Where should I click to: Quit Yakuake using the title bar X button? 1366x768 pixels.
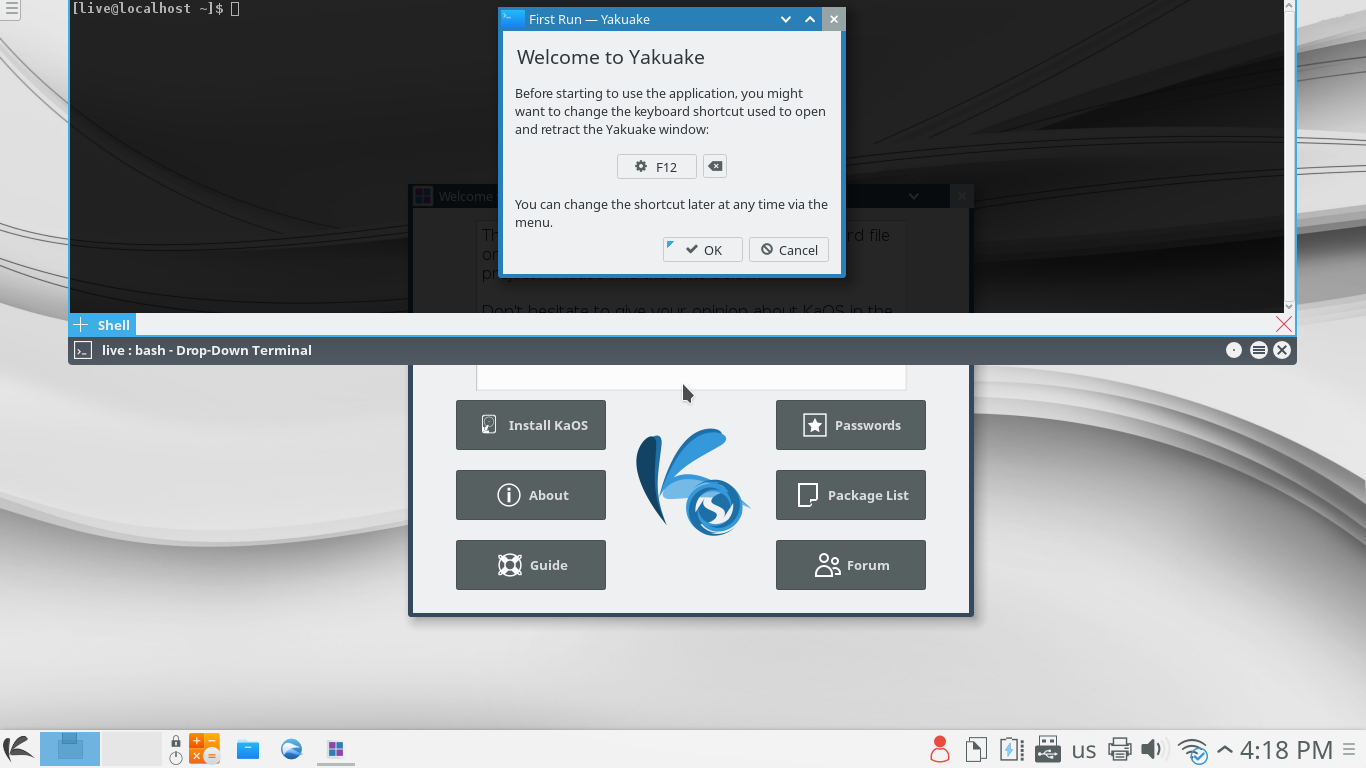(x=1282, y=350)
